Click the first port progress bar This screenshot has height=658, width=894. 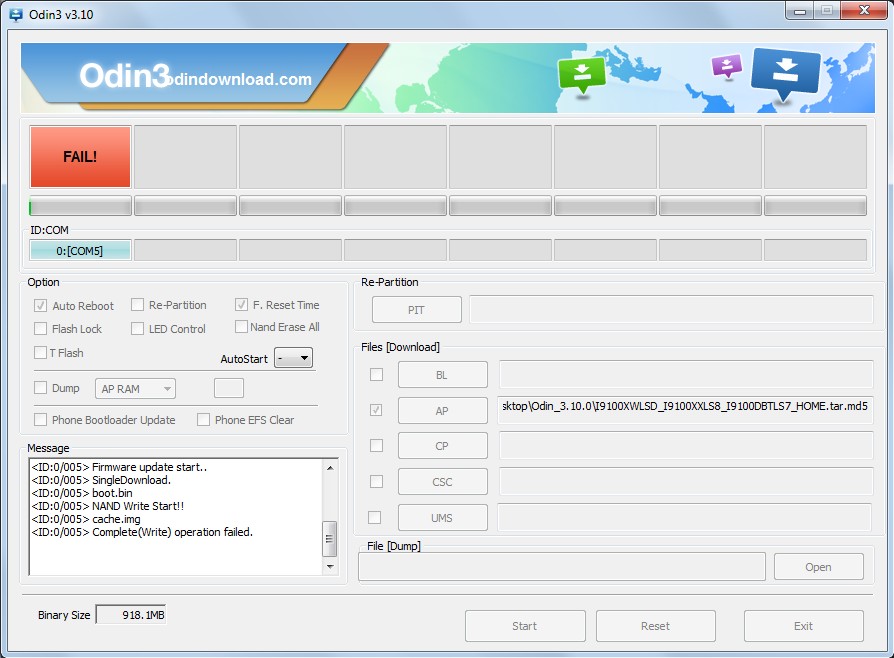80,206
